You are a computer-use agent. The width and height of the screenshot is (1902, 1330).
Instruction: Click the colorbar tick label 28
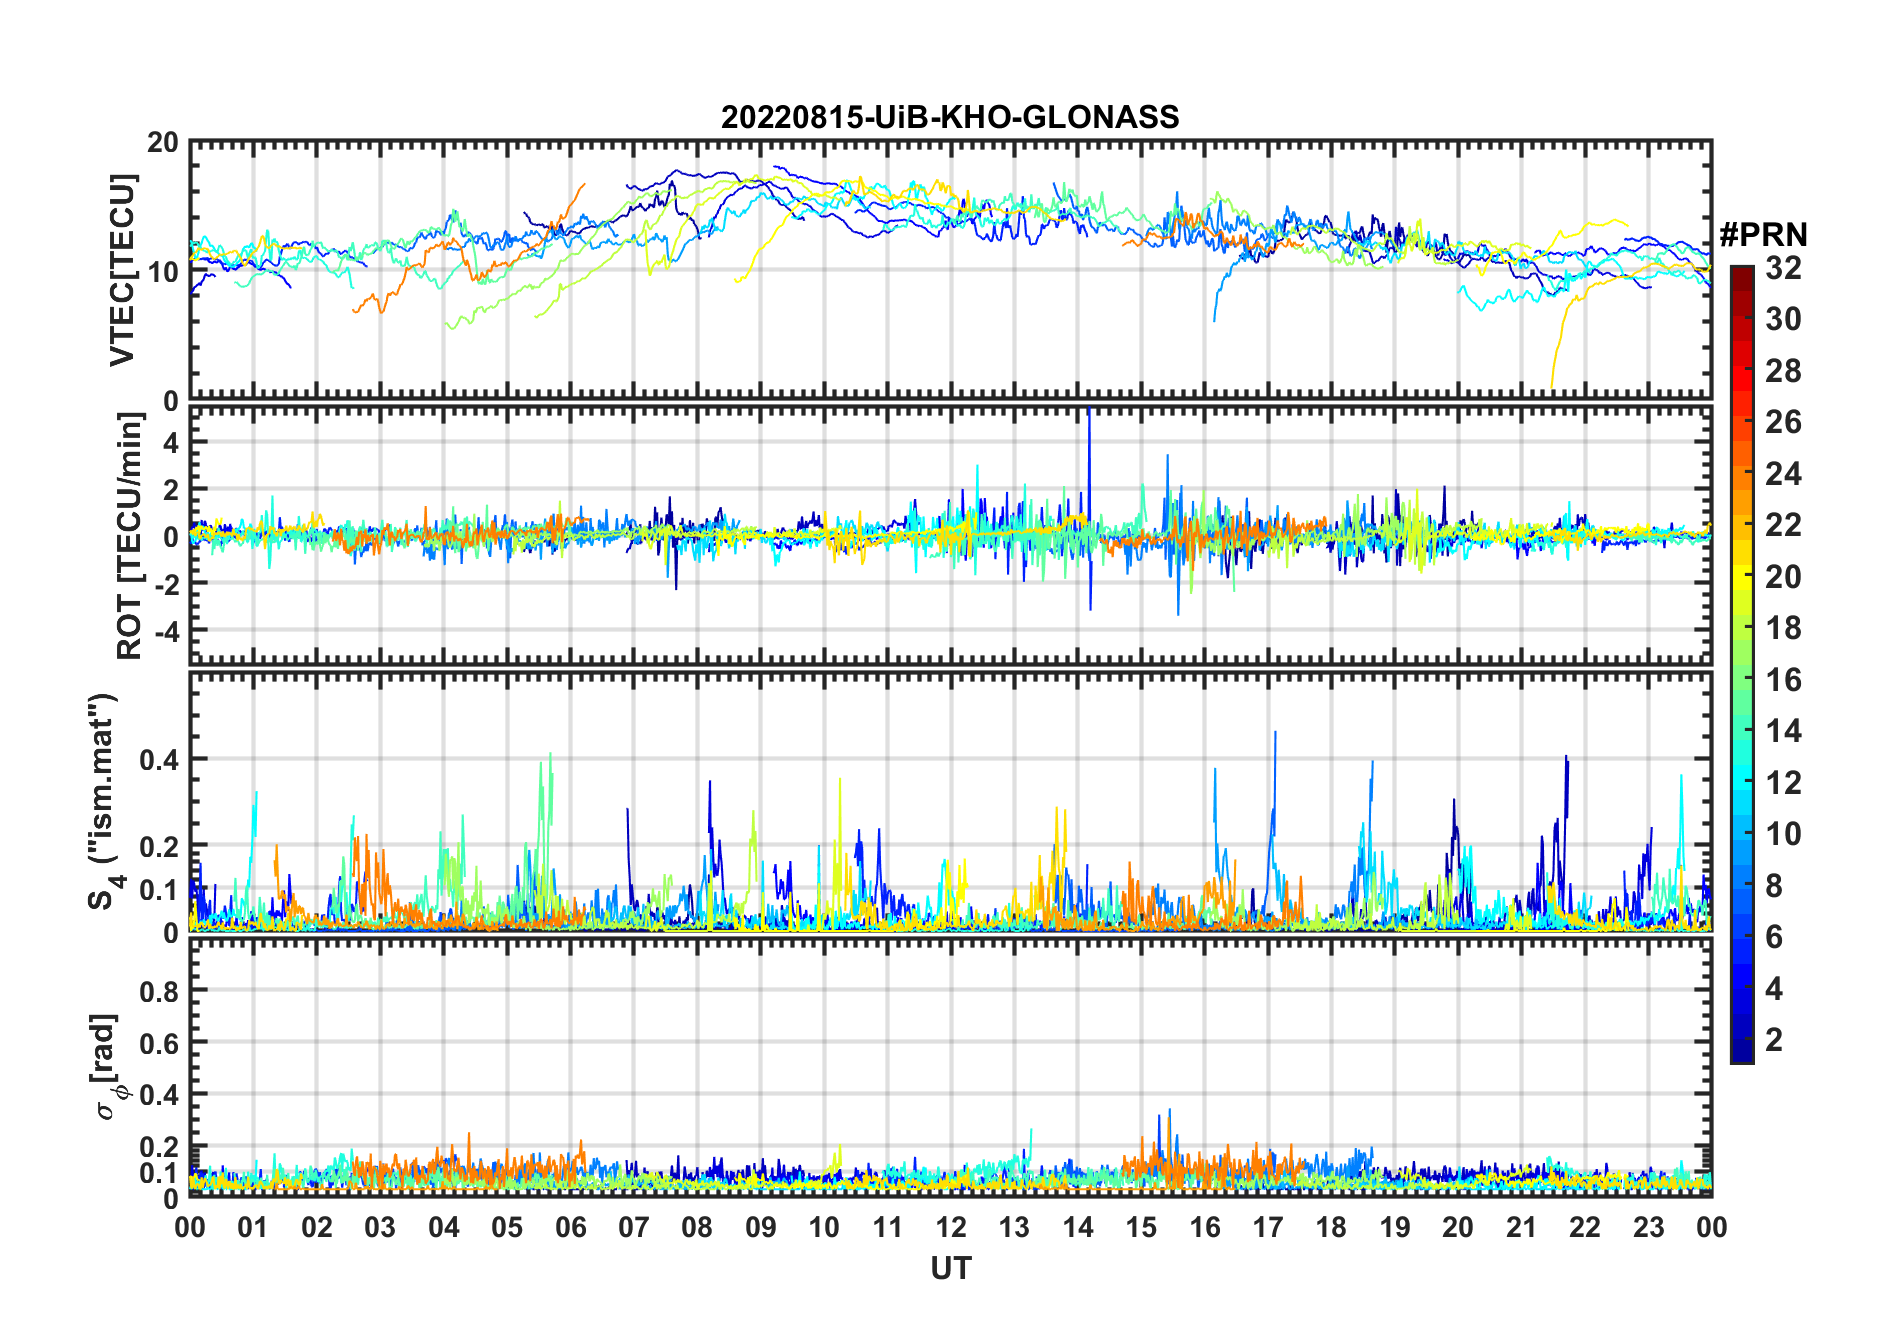1783,371
